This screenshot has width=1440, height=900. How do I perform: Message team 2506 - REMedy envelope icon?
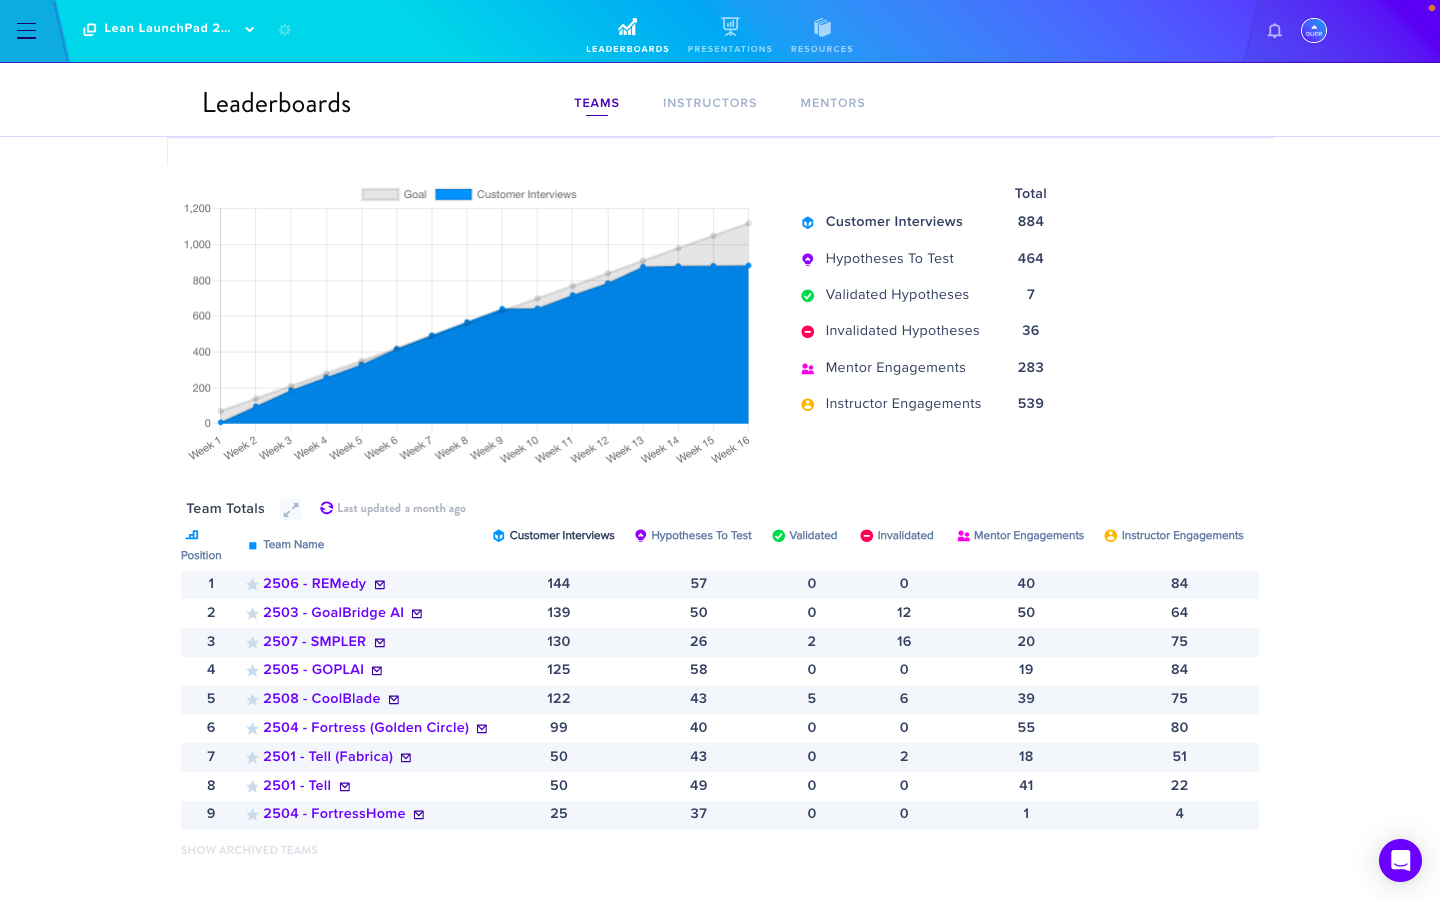[380, 585]
